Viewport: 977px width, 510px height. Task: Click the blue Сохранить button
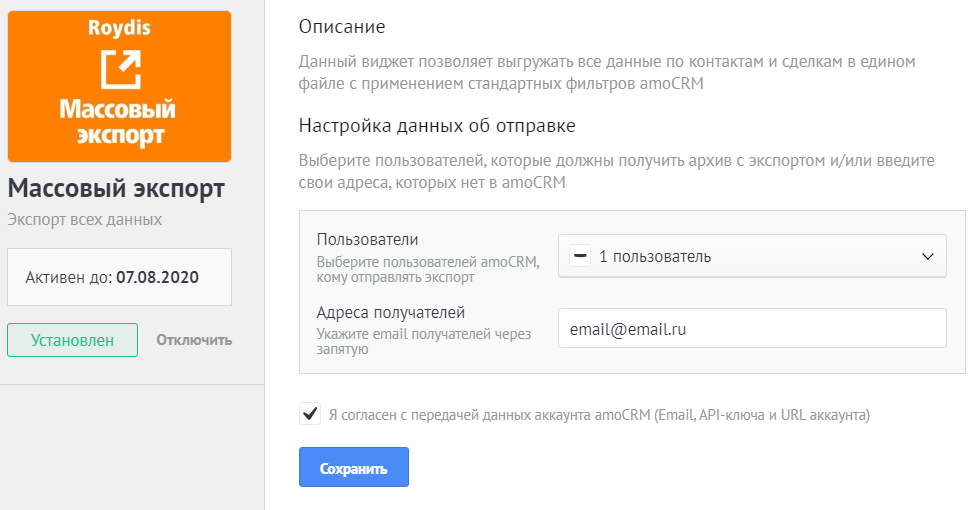(x=354, y=467)
